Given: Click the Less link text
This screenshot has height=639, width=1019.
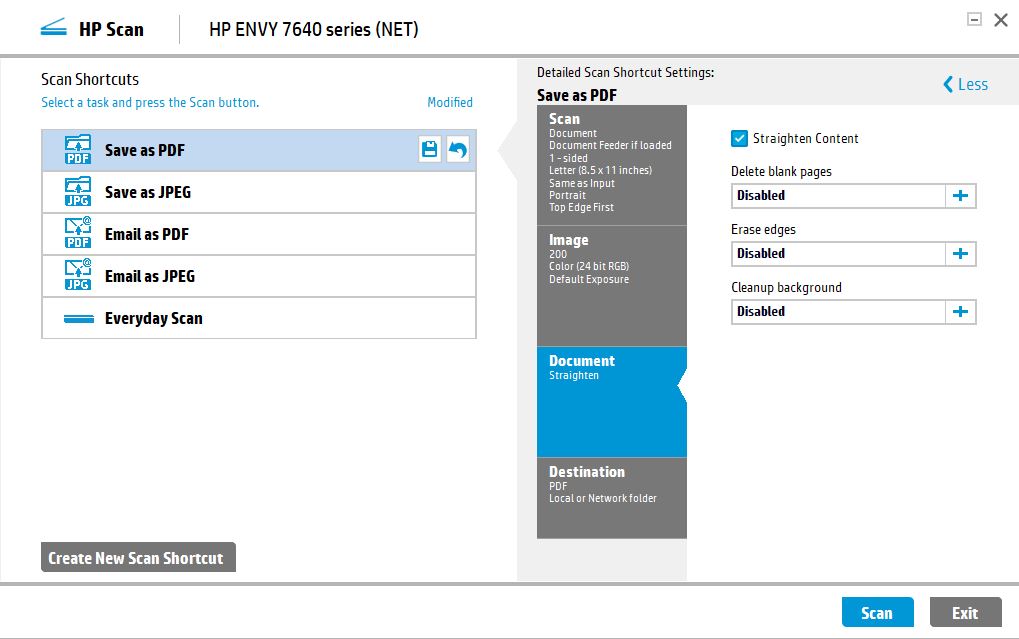Looking at the screenshot, I should [x=973, y=85].
